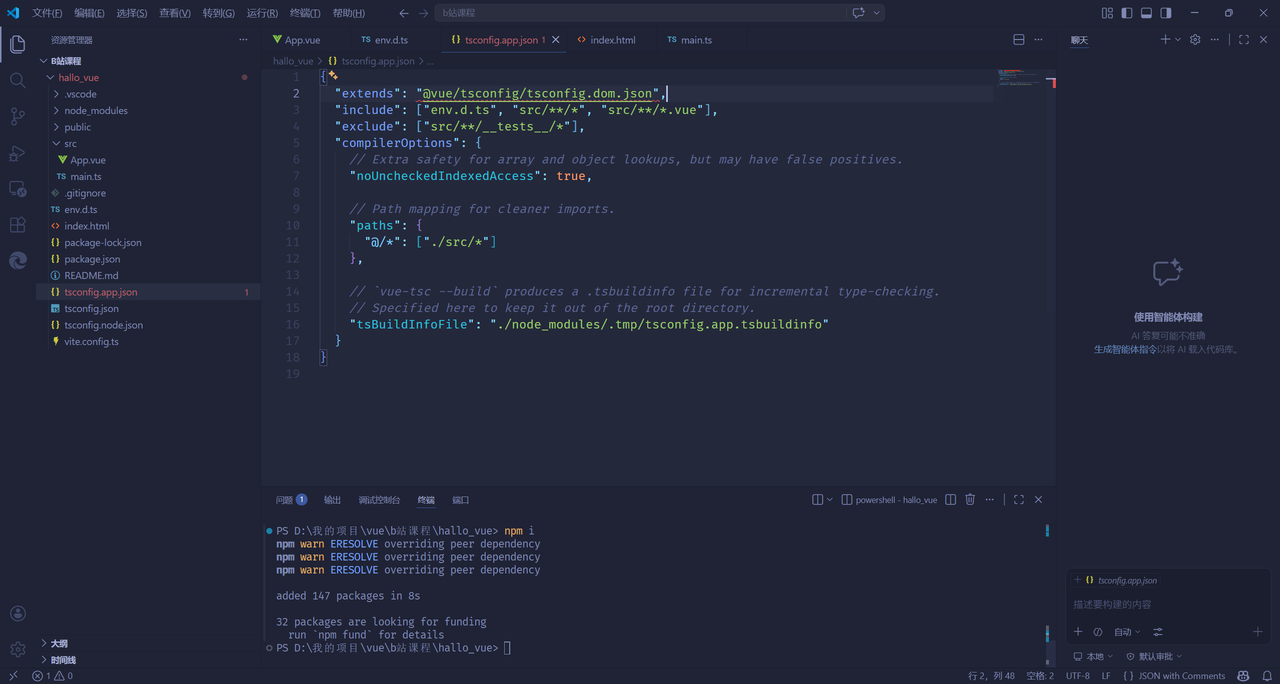
Task: Open the 终端(T) menu
Action: (x=305, y=13)
